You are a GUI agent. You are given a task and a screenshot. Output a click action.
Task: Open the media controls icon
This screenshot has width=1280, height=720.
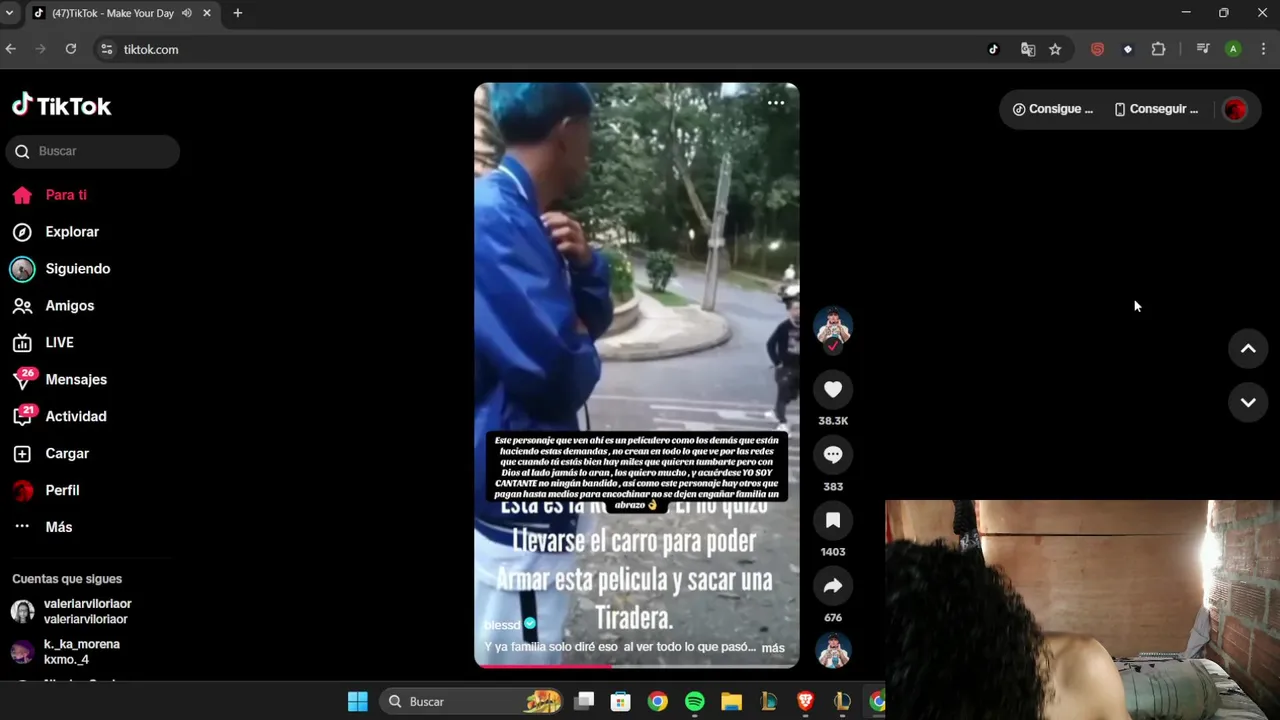click(1203, 49)
